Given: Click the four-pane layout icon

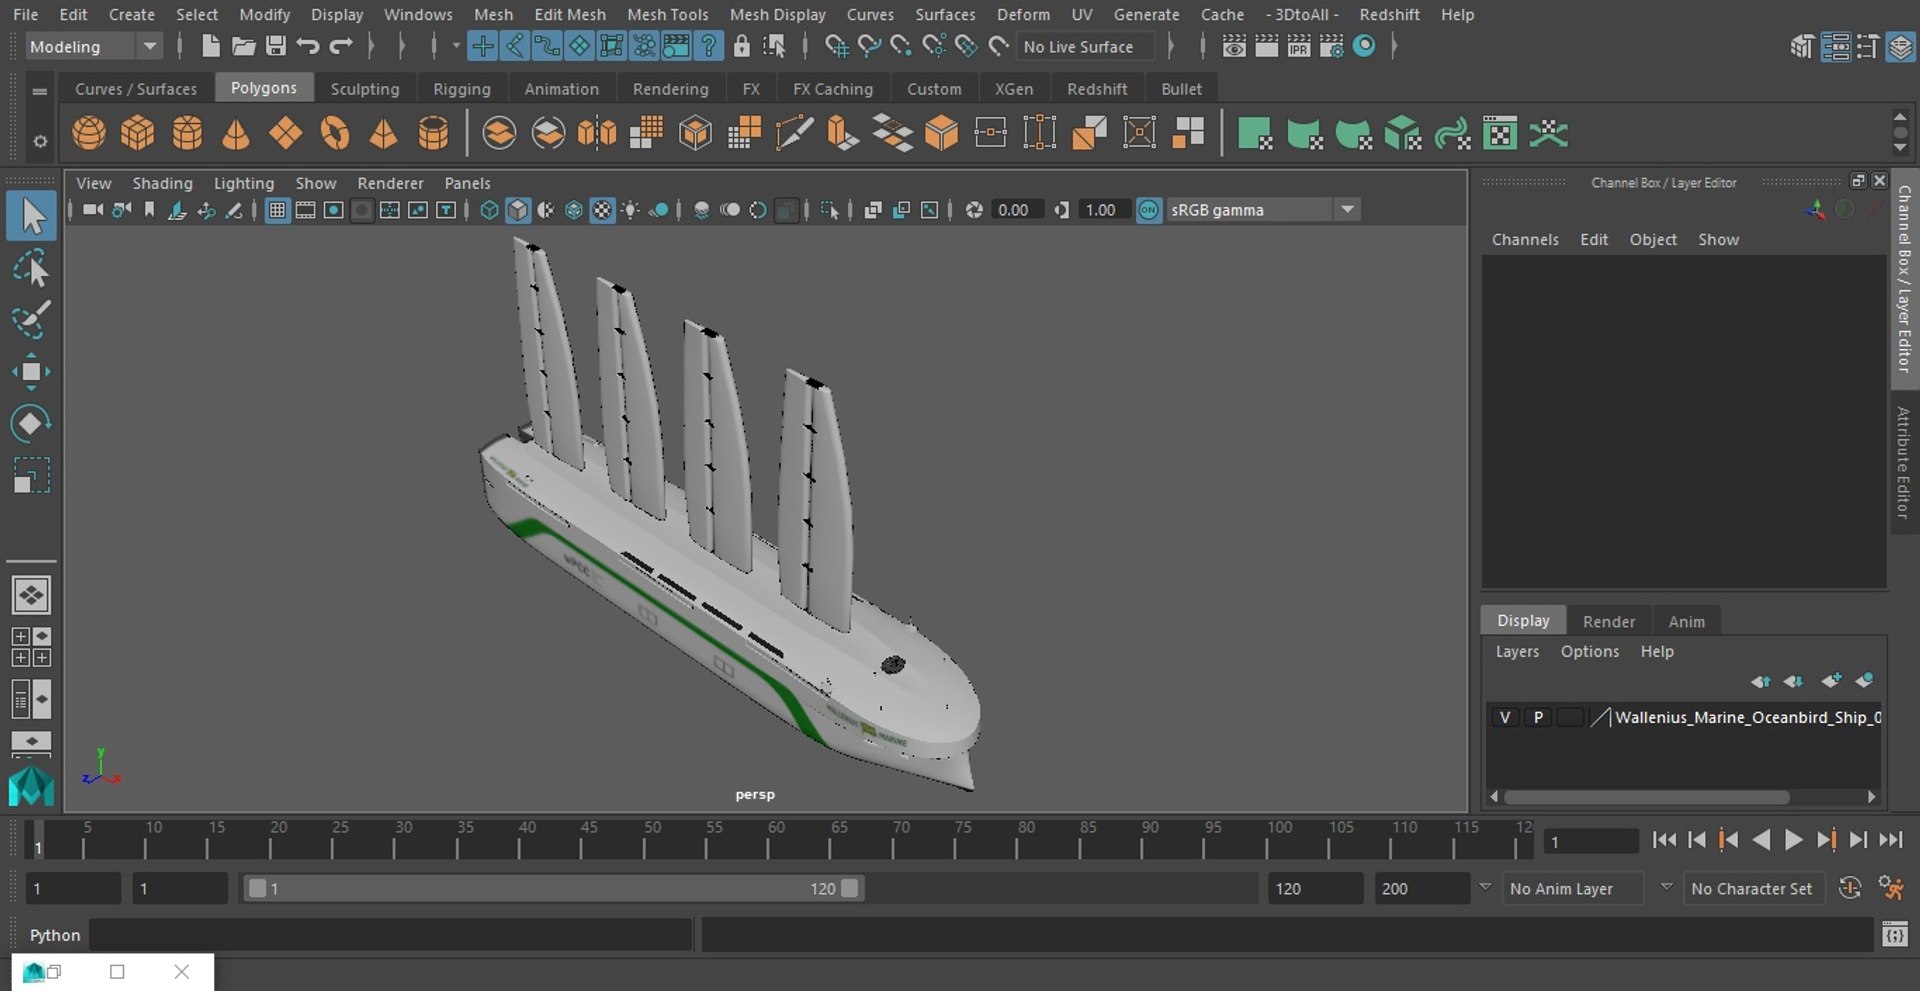Looking at the screenshot, I should point(31,647).
